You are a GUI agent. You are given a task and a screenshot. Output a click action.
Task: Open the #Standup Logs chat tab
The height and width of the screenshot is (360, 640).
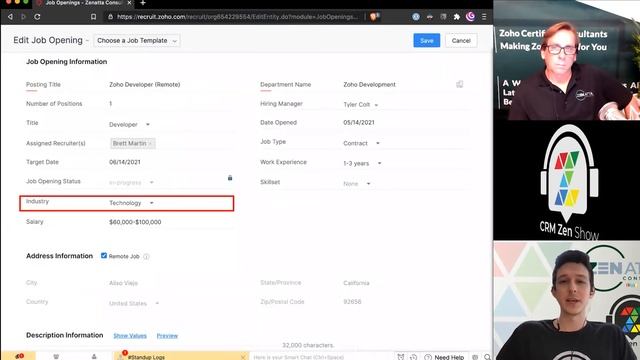(x=181, y=357)
